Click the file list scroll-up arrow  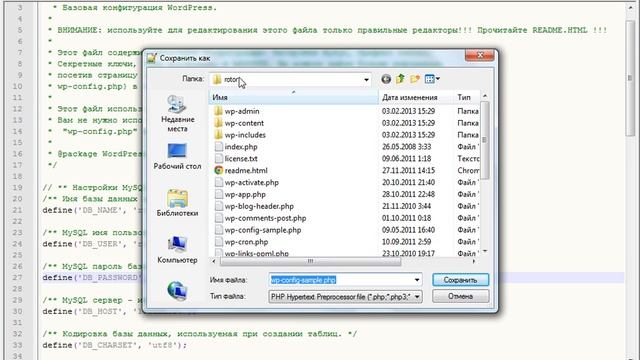coord(484,96)
